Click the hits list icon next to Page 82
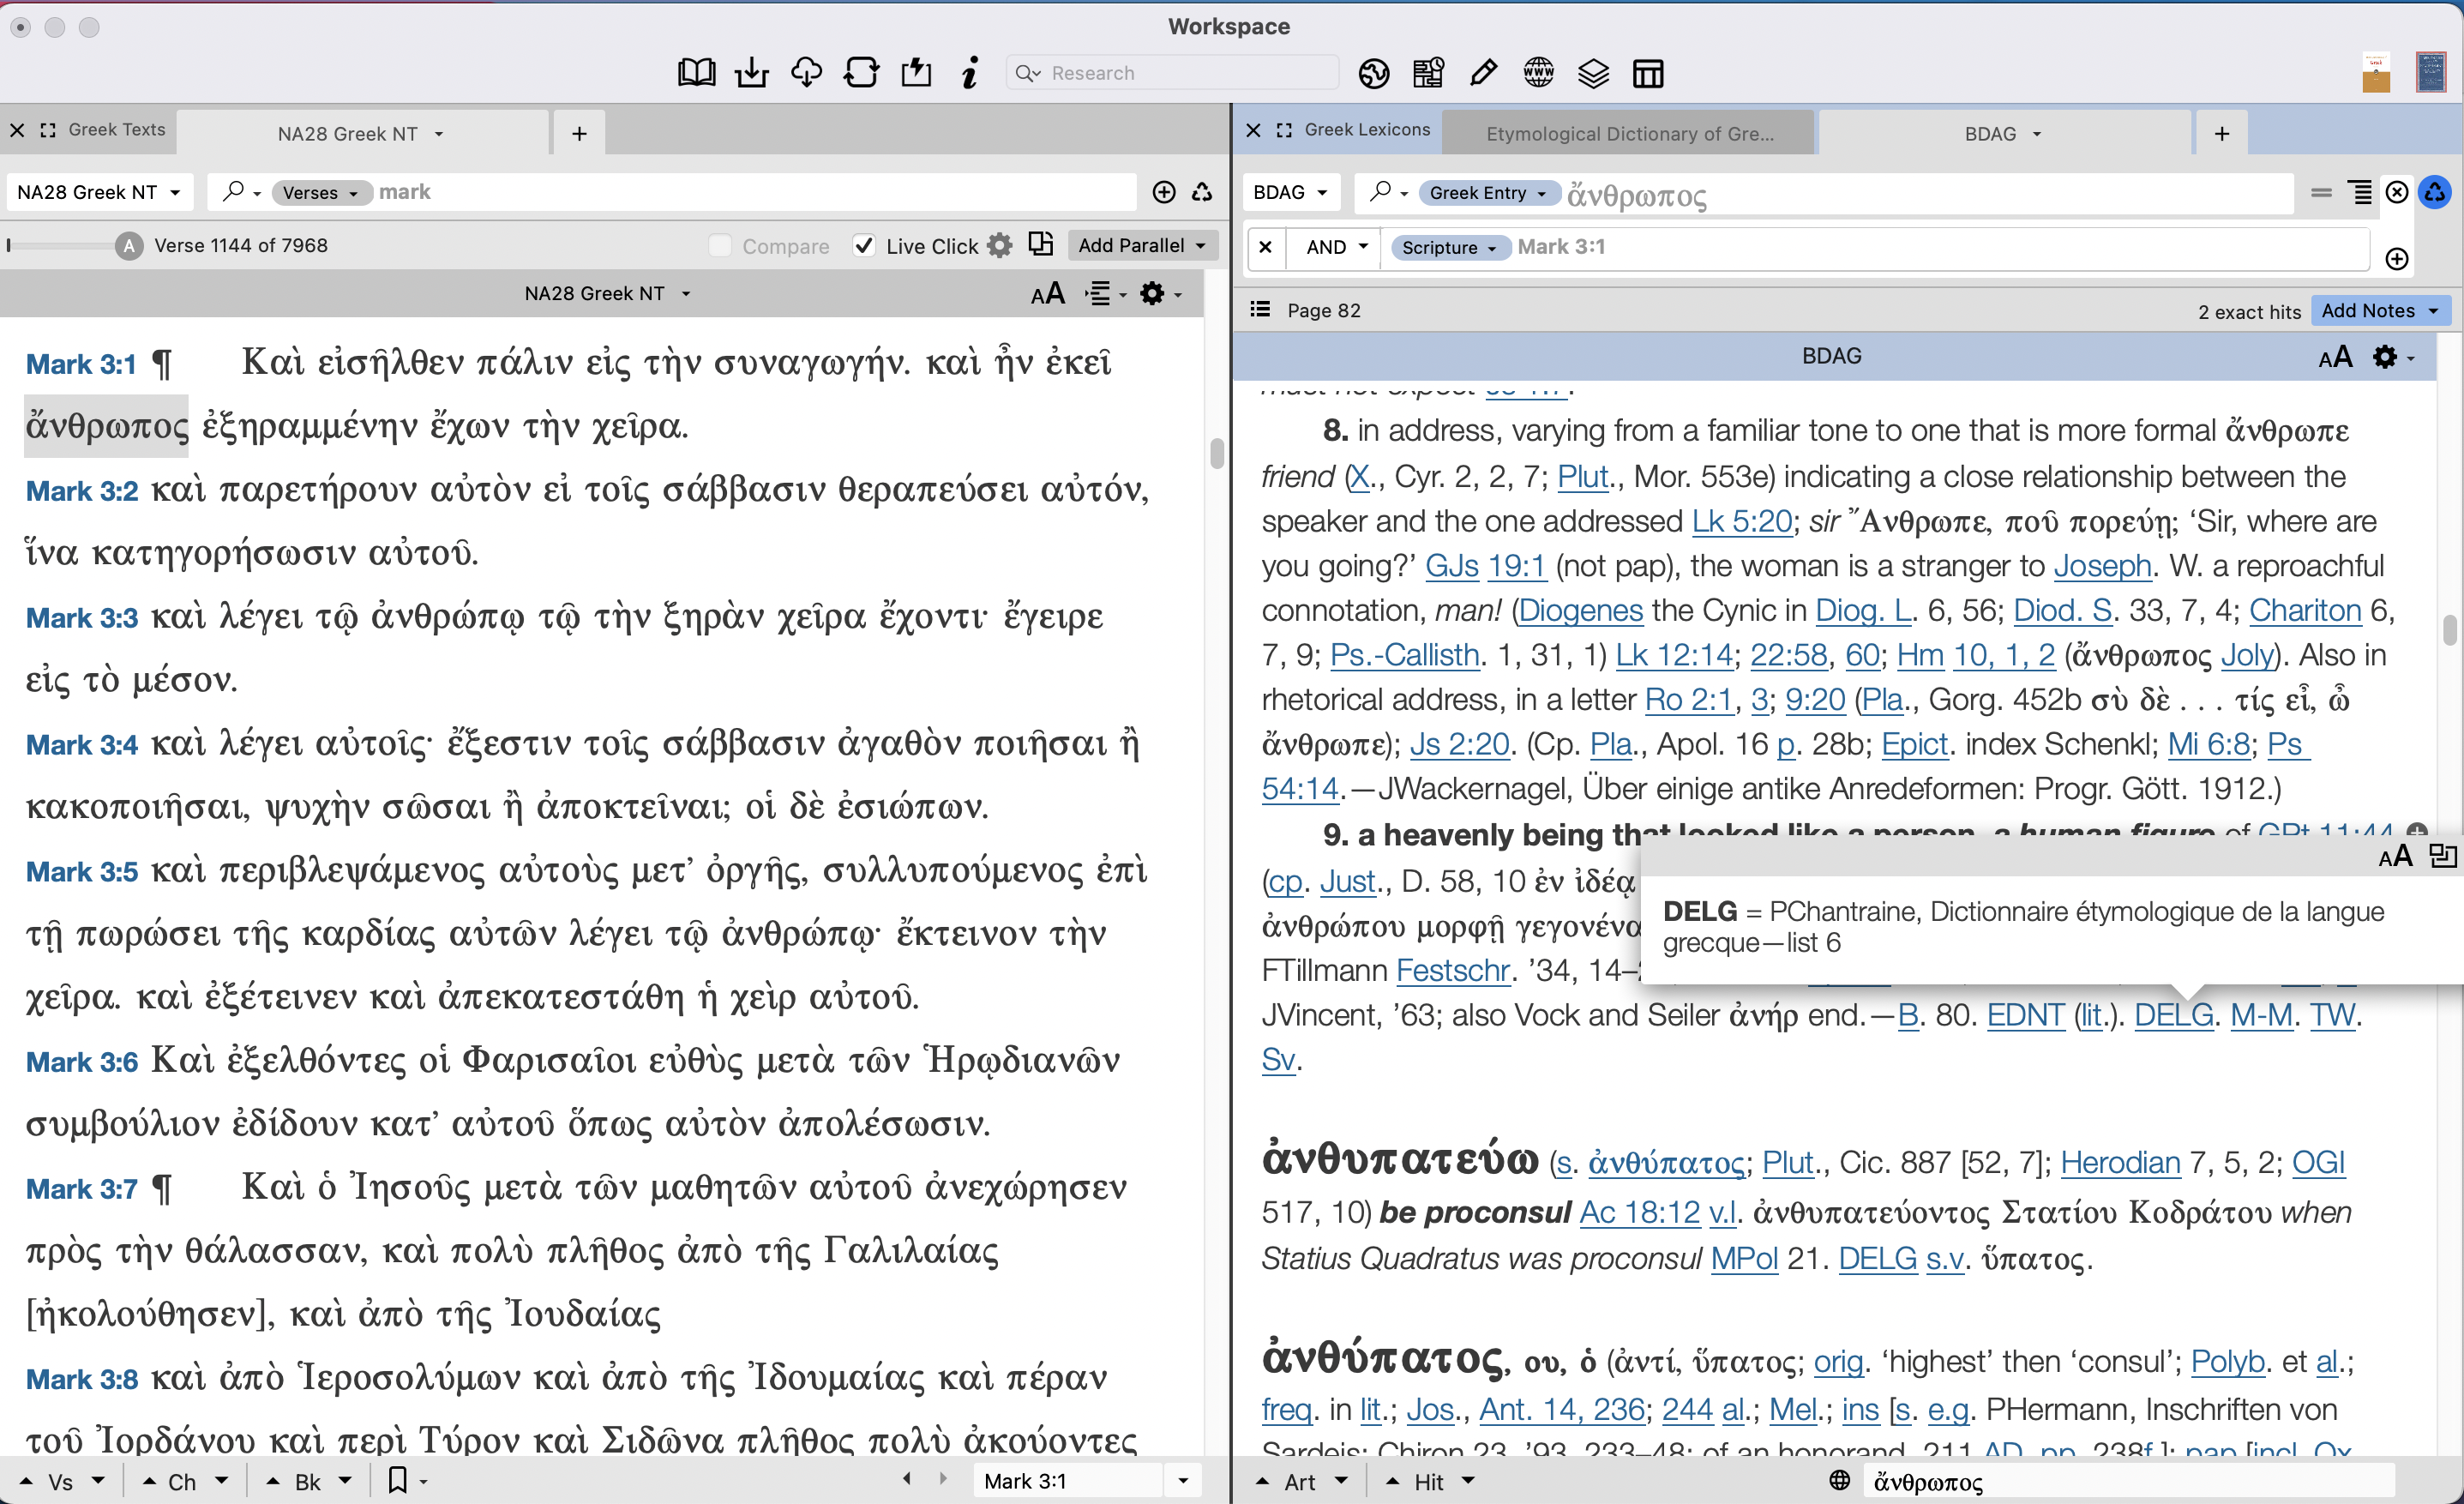The image size is (2464, 1504). pos(1259,310)
